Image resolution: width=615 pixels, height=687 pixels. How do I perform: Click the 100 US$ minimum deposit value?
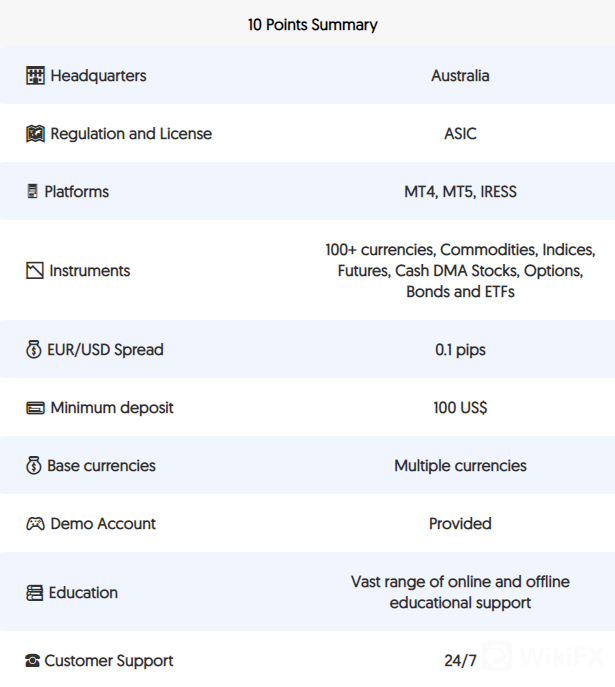coord(460,408)
